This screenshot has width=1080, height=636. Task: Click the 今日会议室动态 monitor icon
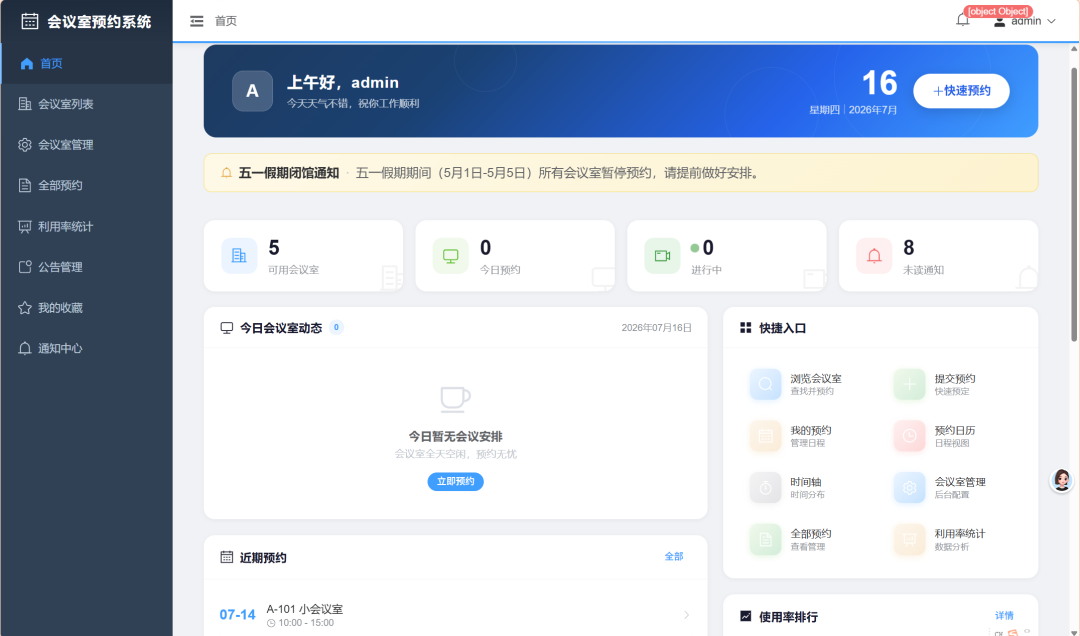pos(227,328)
